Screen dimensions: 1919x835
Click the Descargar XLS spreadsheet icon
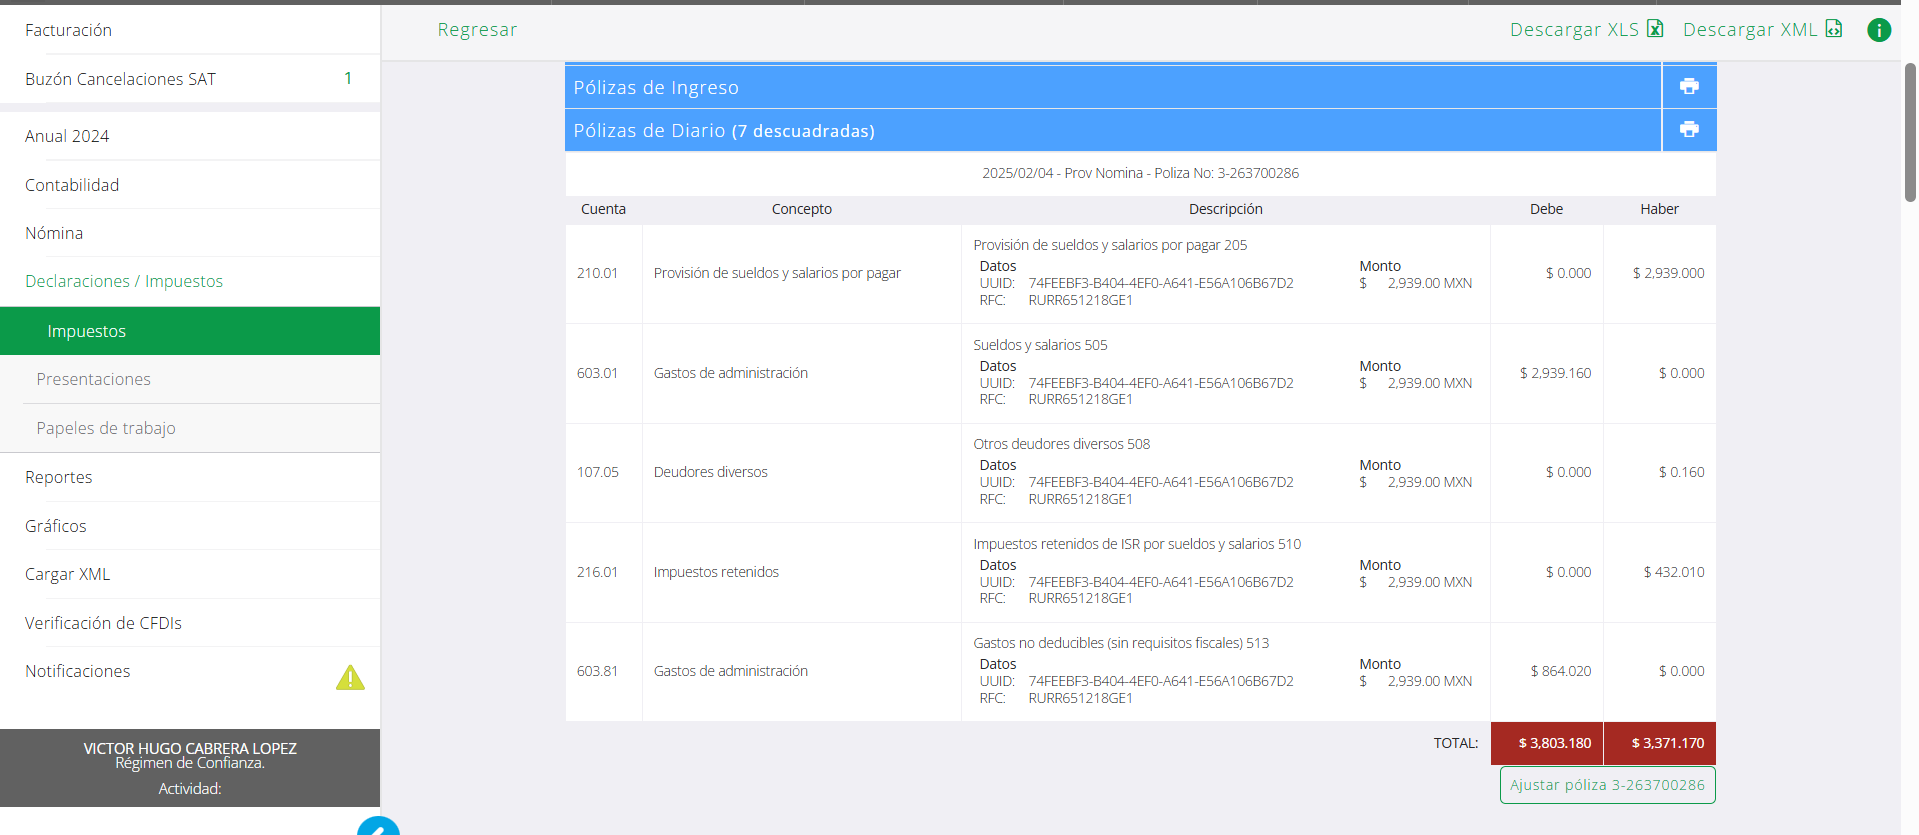[x=1655, y=29]
